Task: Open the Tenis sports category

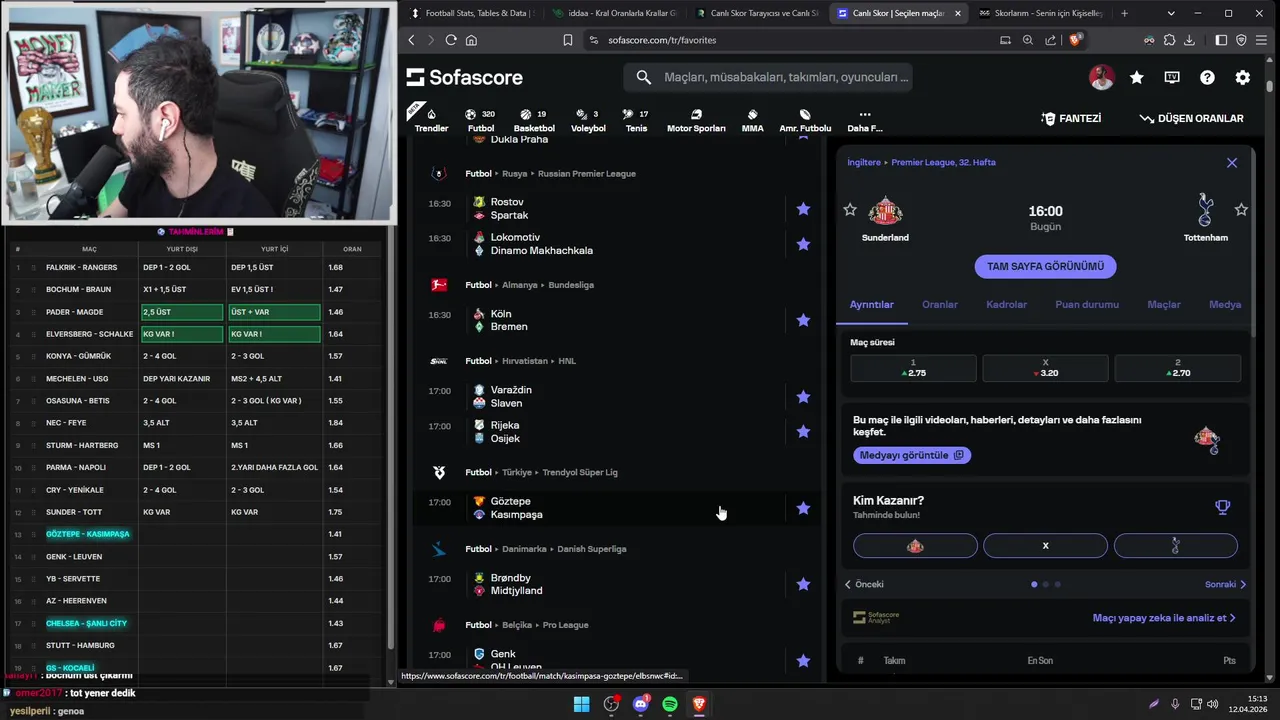Action: click(636, 120)
